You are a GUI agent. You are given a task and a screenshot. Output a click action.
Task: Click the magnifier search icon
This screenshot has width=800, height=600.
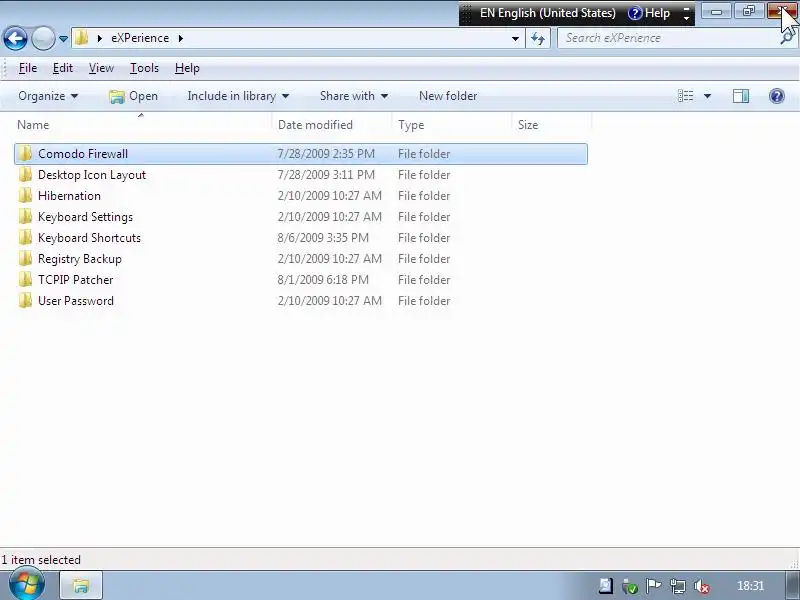pos(787,38)
